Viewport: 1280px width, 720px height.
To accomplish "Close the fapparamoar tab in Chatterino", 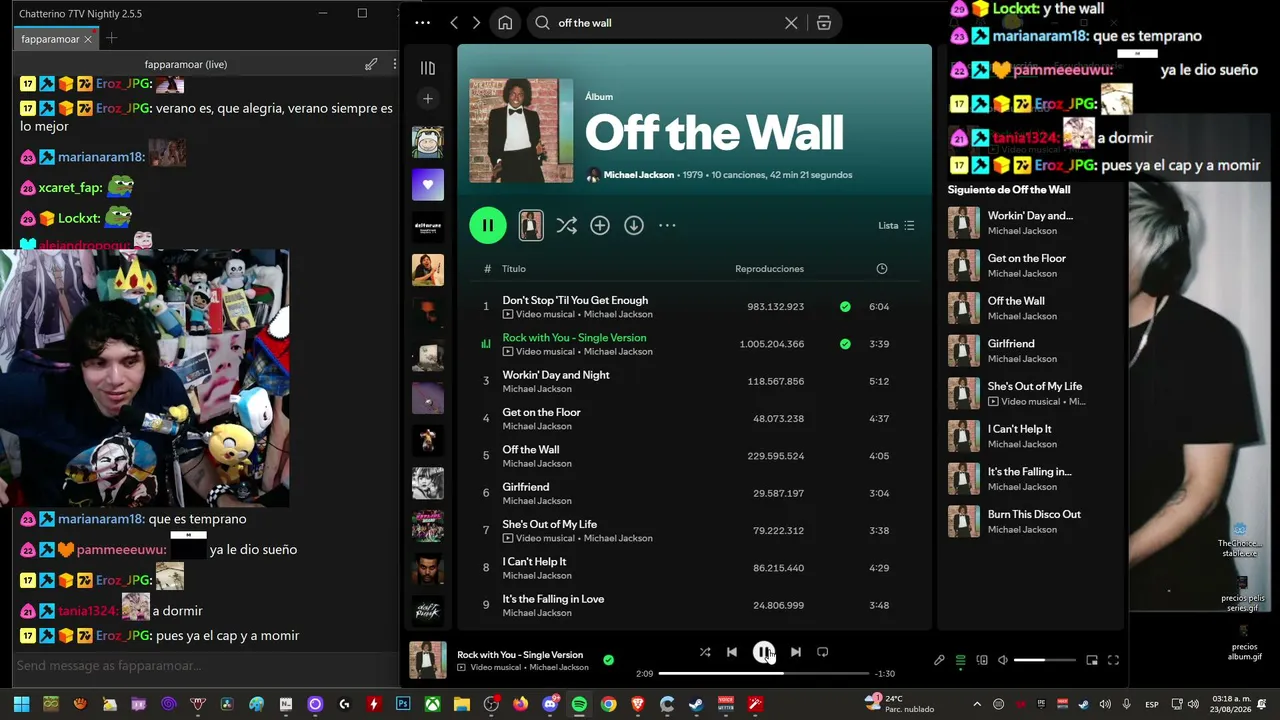I will pyautogui.click(x=88, y=39).
